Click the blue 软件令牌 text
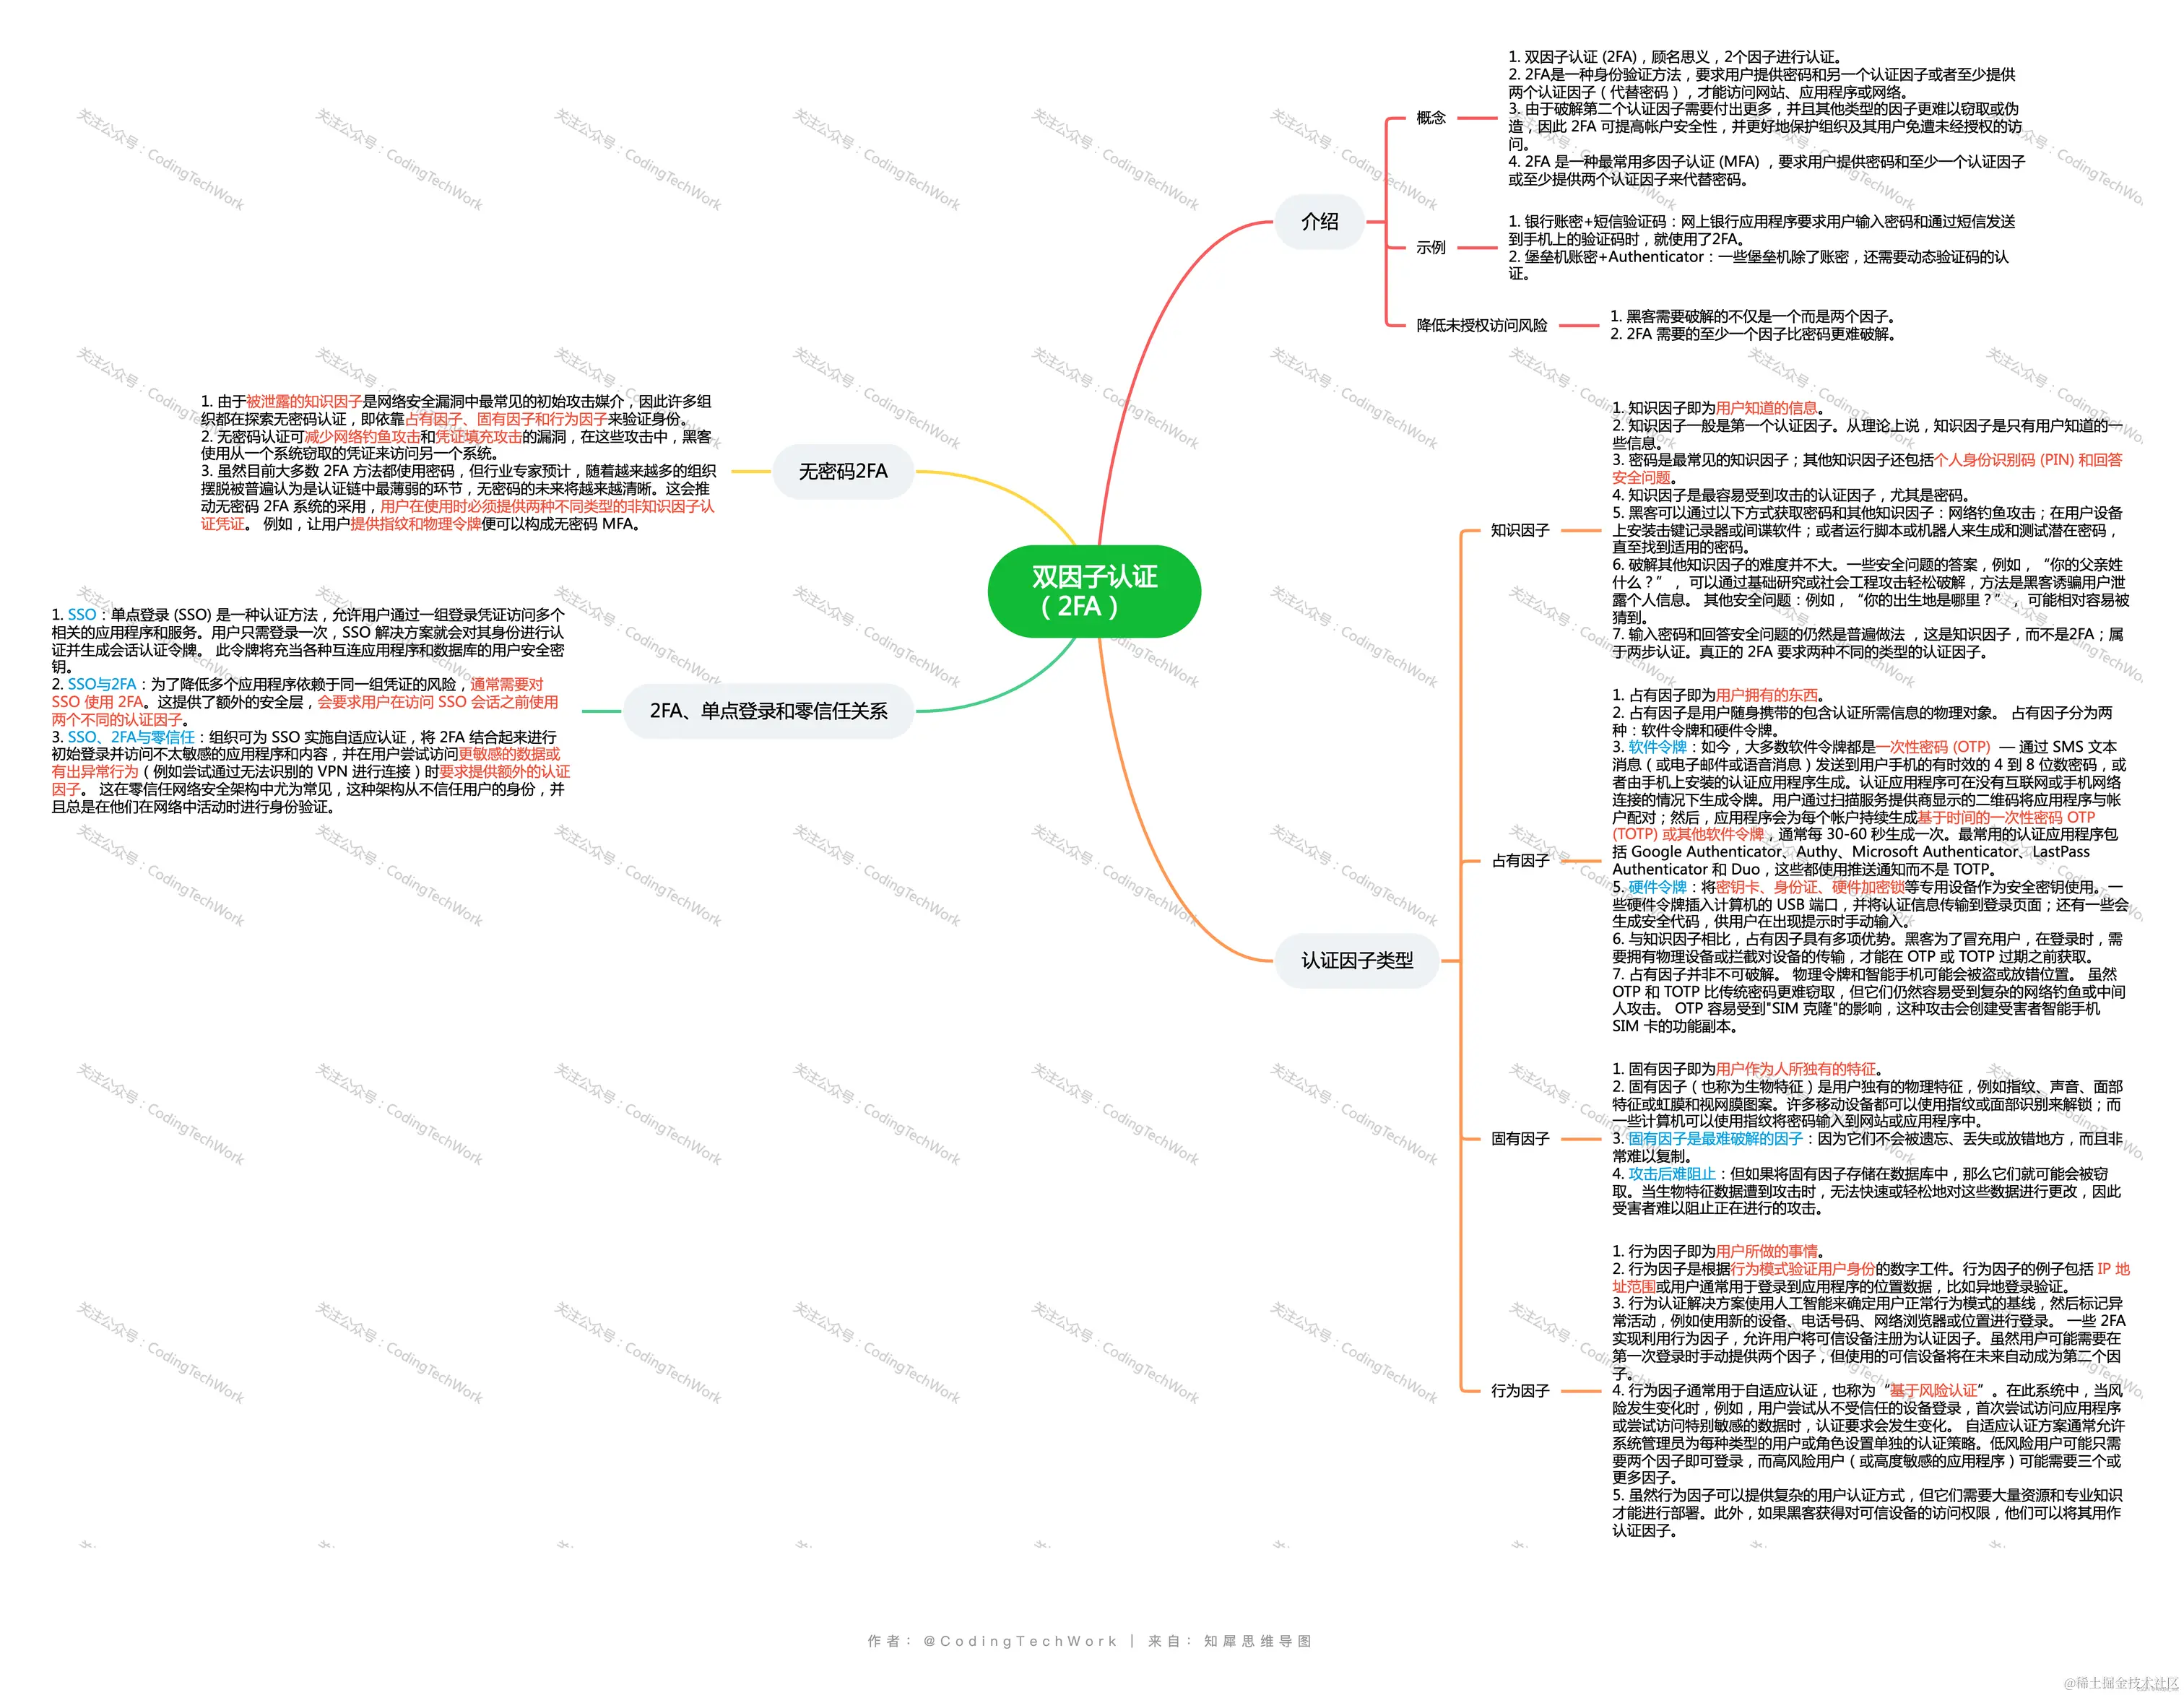 click(1657, 747)
